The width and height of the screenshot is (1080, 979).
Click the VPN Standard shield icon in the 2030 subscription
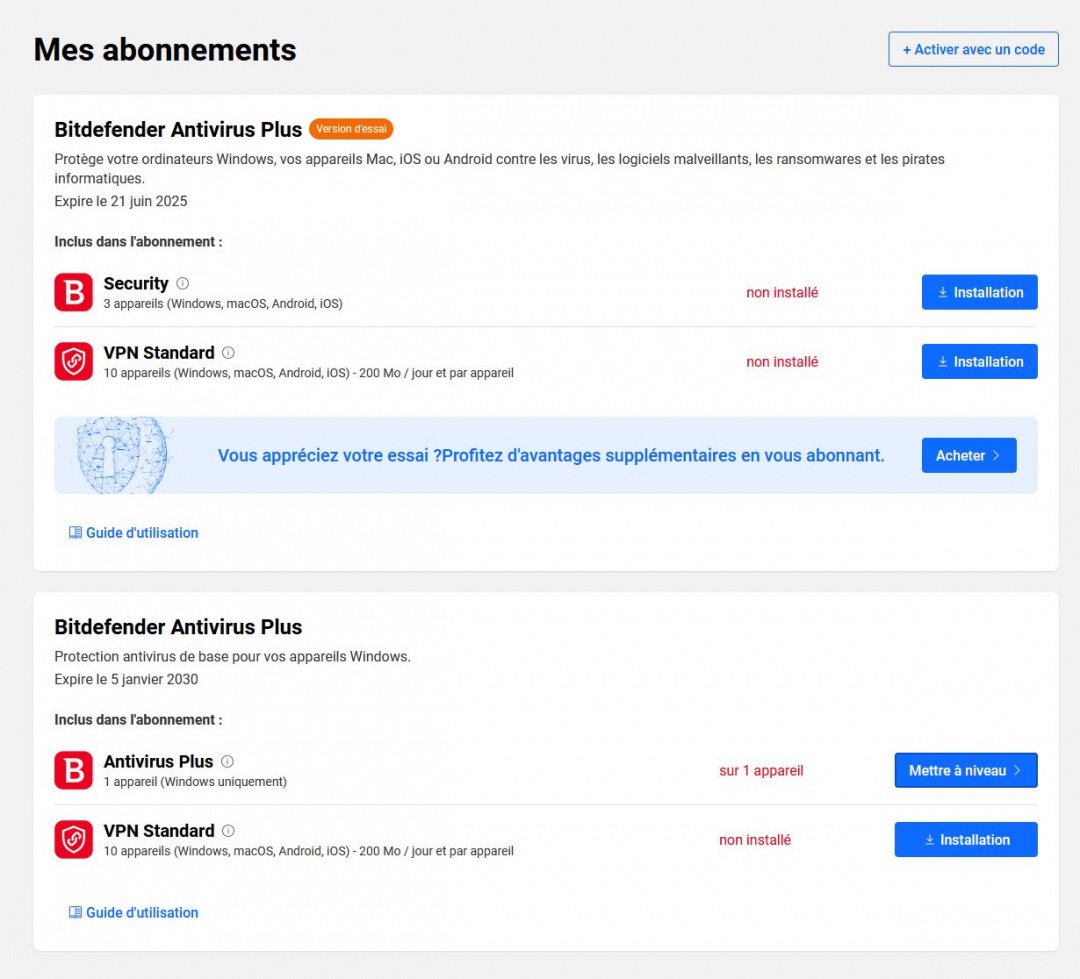73,839
